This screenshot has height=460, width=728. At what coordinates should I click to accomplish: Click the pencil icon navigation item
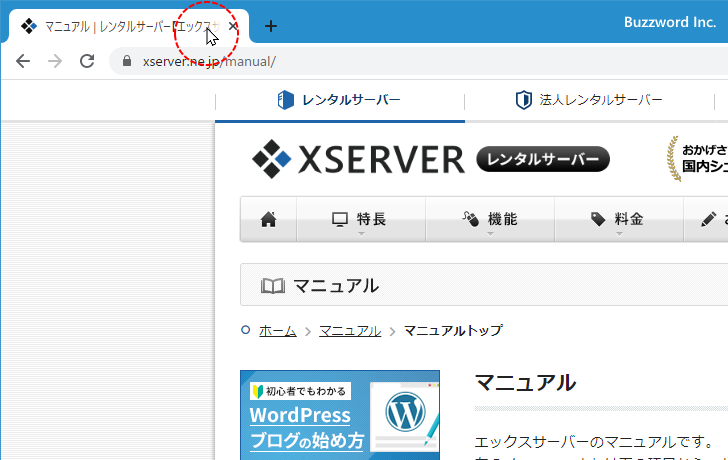(x=706, y=219)
